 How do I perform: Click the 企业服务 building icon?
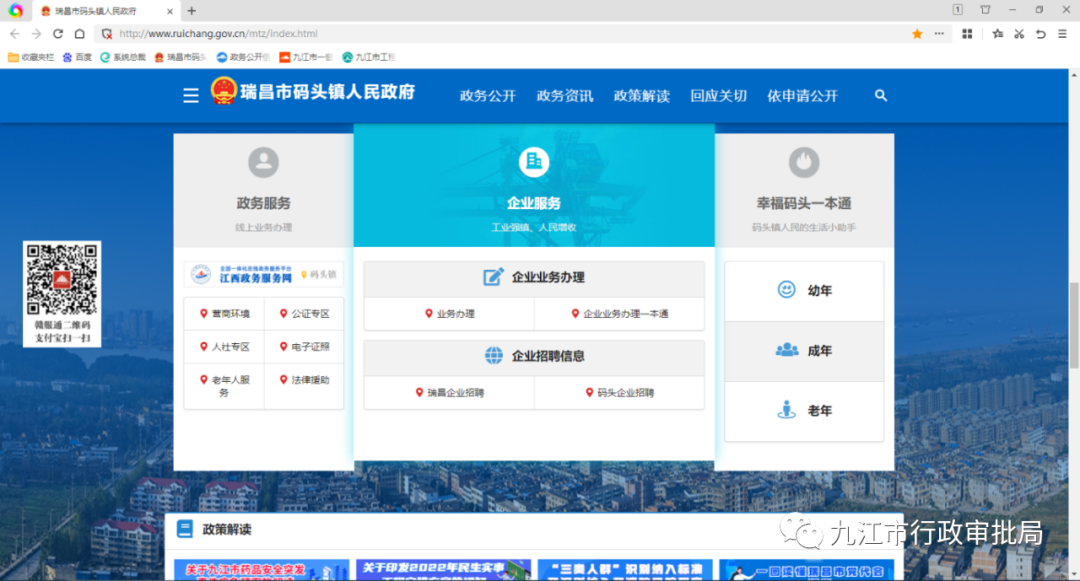point(534,162)
